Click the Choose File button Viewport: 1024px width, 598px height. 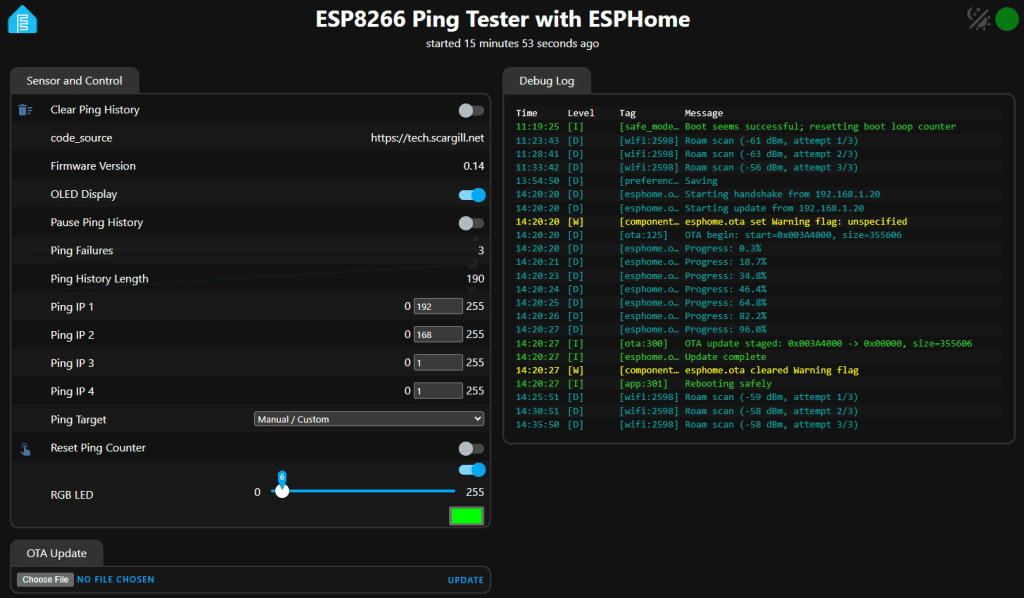click(x=45, y=580)
